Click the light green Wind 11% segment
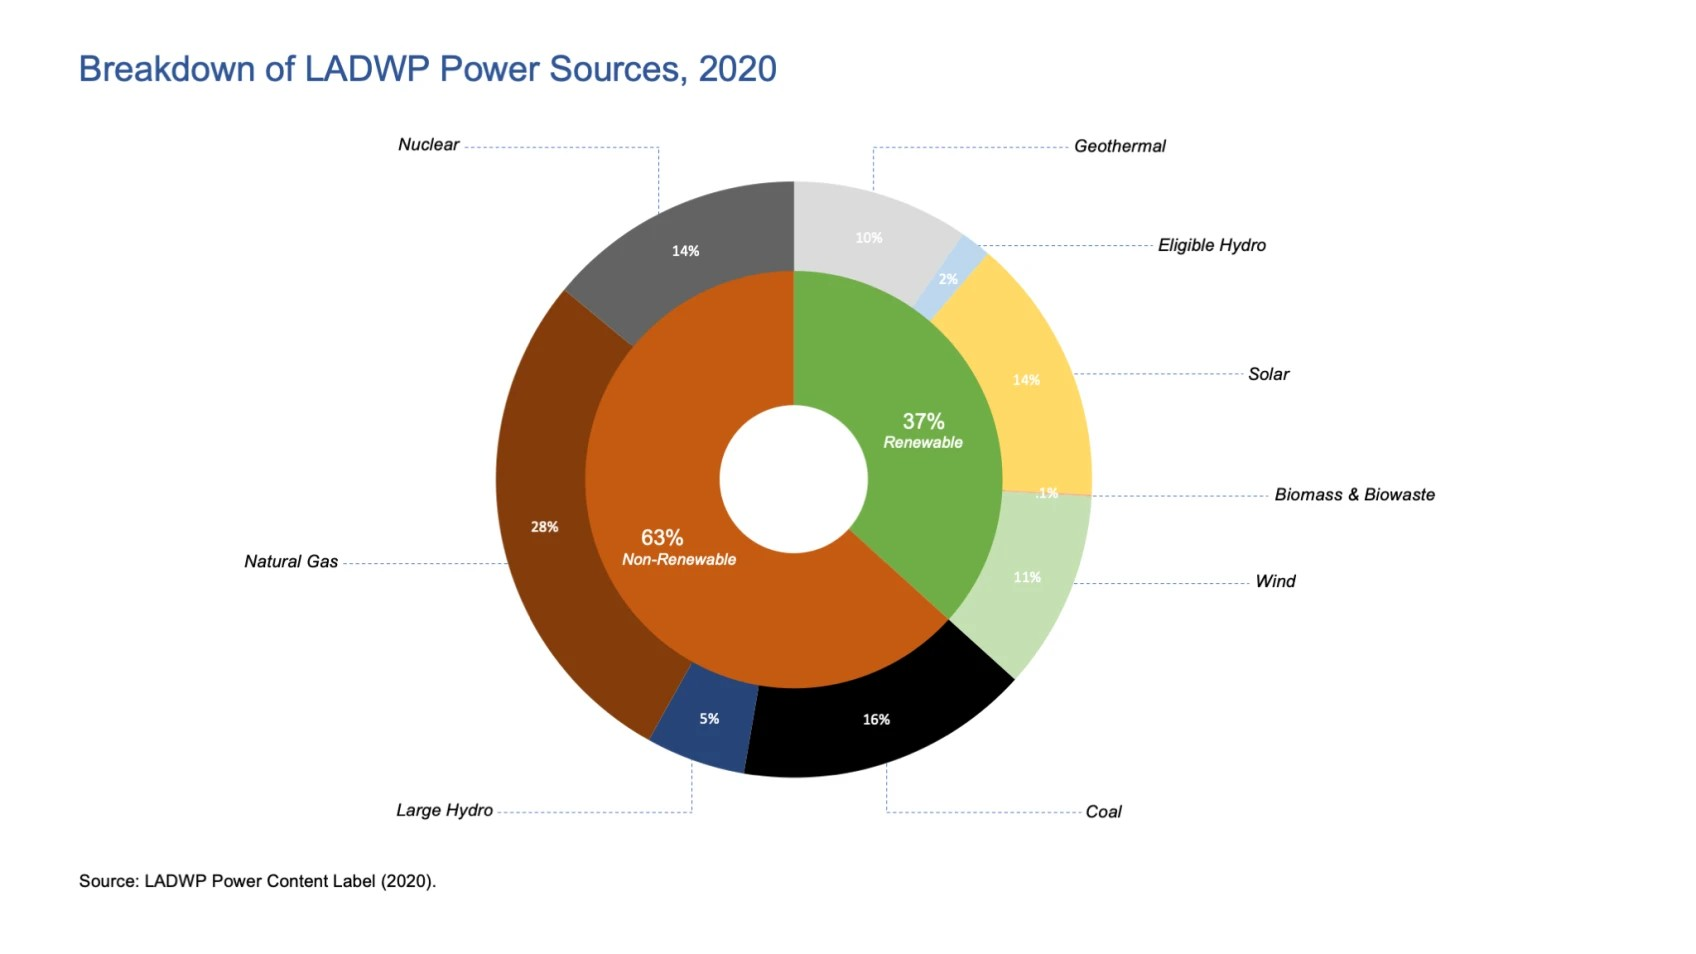The height and width of the screenshot is (954, 1696). 1027,578
